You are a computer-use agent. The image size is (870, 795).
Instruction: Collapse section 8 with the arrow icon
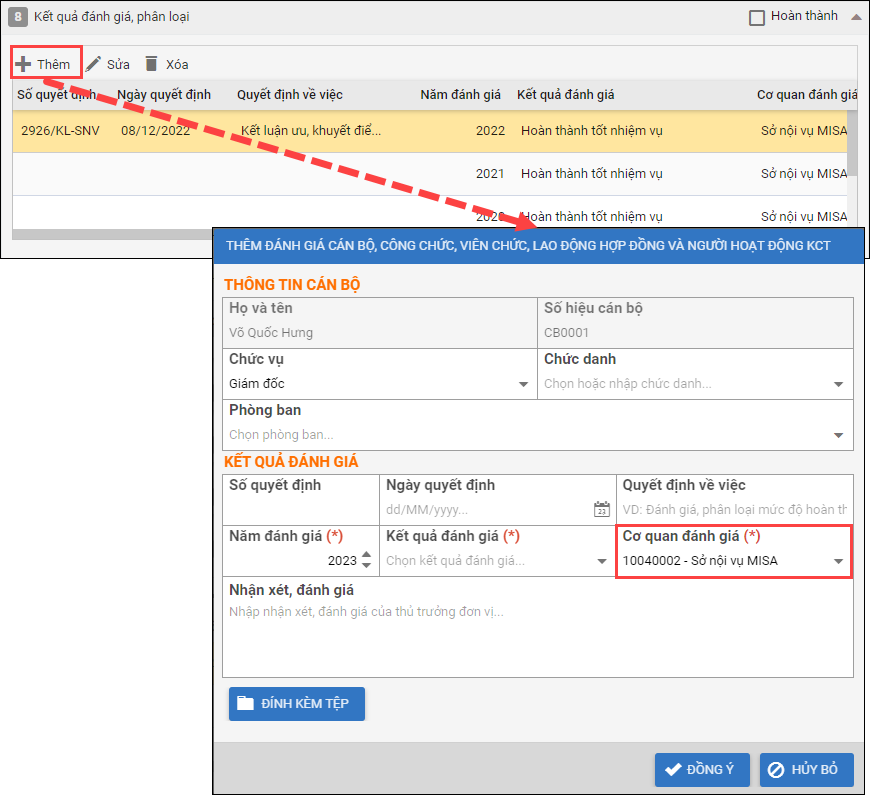click(855, 17)
